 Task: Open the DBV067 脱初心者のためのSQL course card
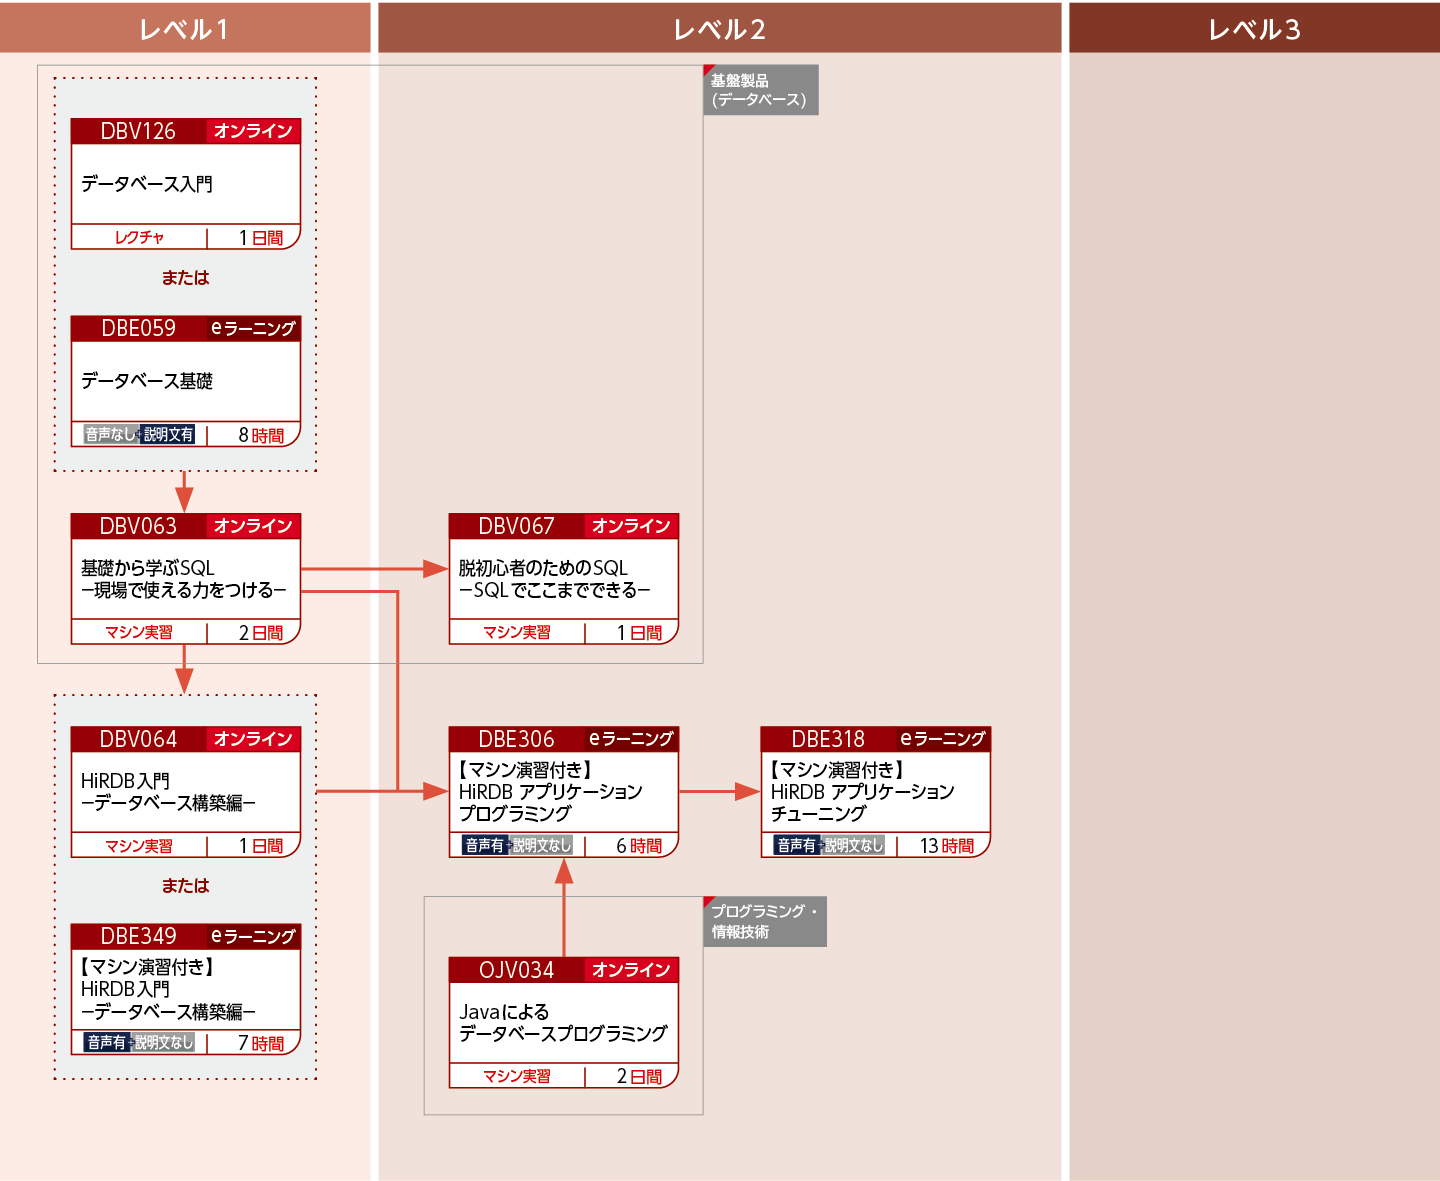(564, 579)
